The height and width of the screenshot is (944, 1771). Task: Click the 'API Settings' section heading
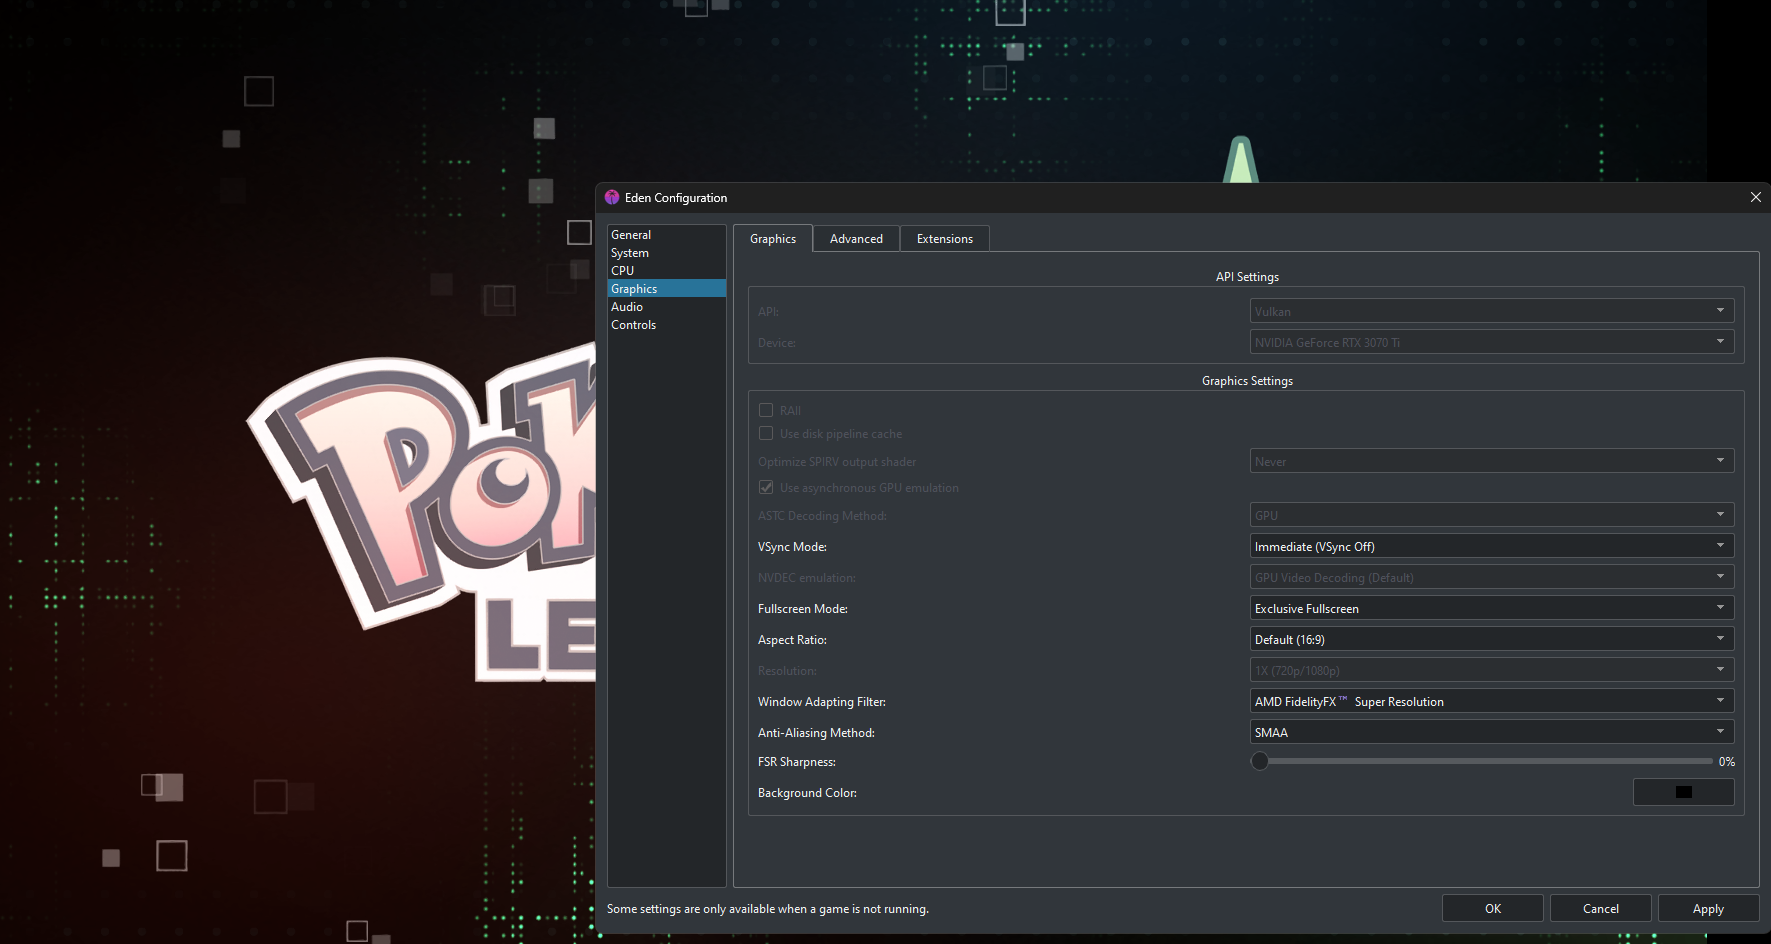(1247, 277)
